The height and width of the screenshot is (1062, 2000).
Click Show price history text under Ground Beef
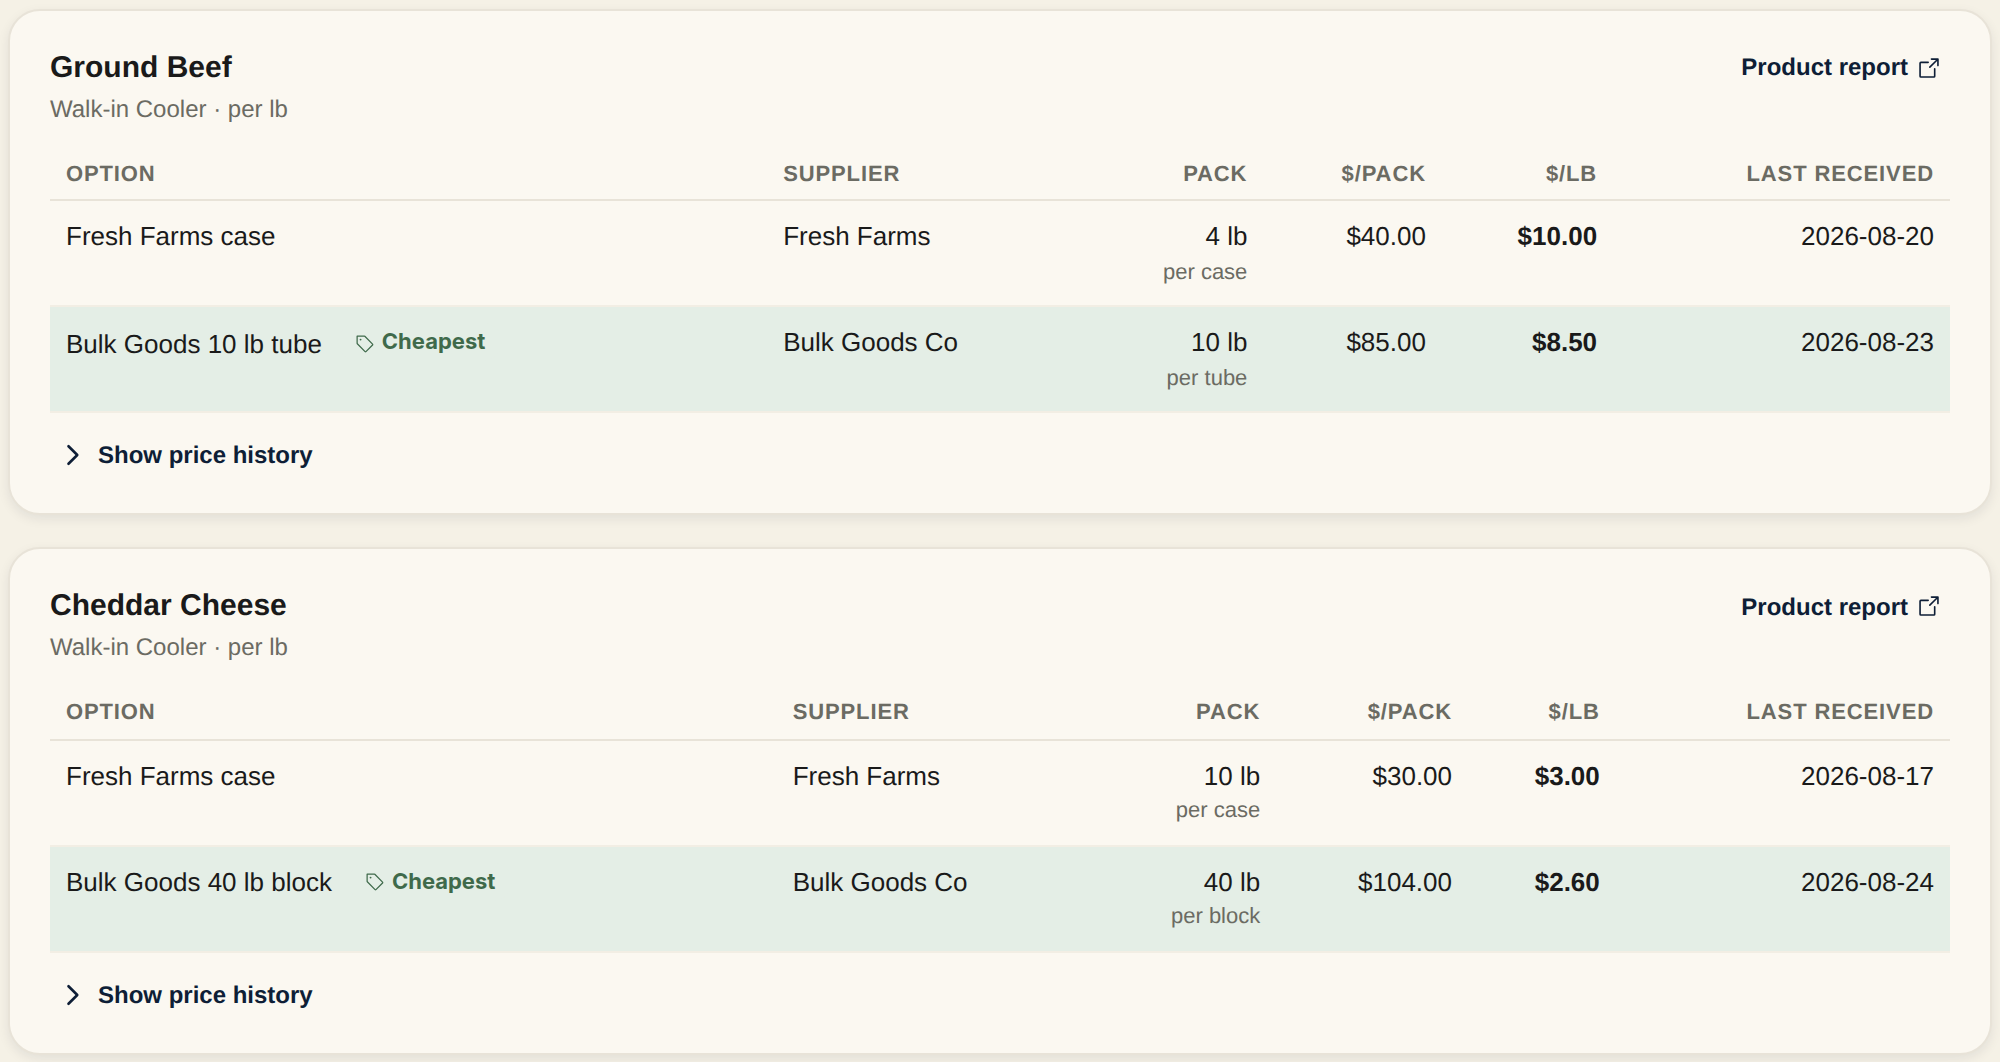click(x=205, y=455)
